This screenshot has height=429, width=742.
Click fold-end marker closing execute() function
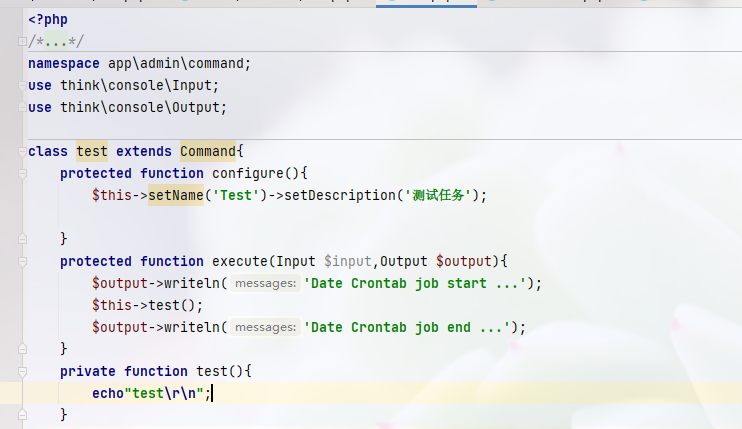pyautogui.click(x=22, y=349)
